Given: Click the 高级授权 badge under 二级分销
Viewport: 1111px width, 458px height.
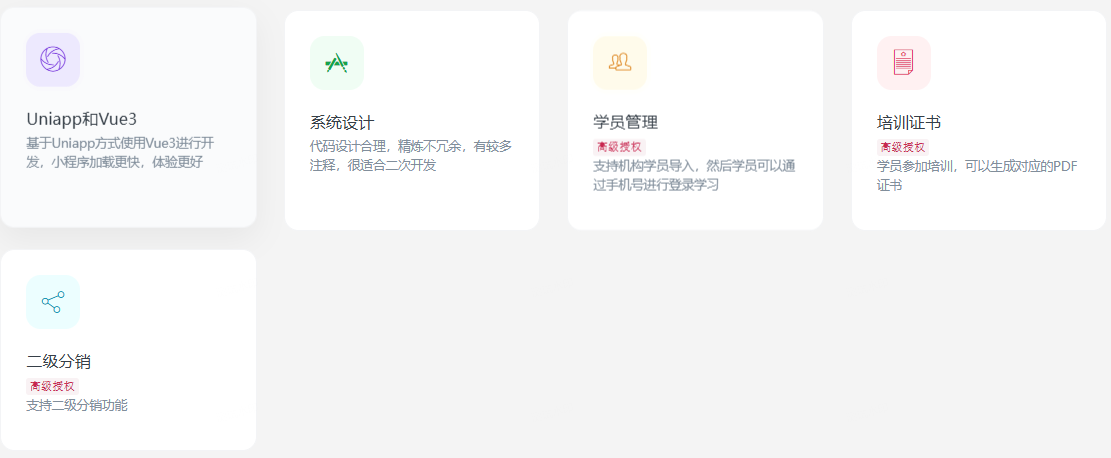Looking at the screenshot, I should [x=52, y=386].
